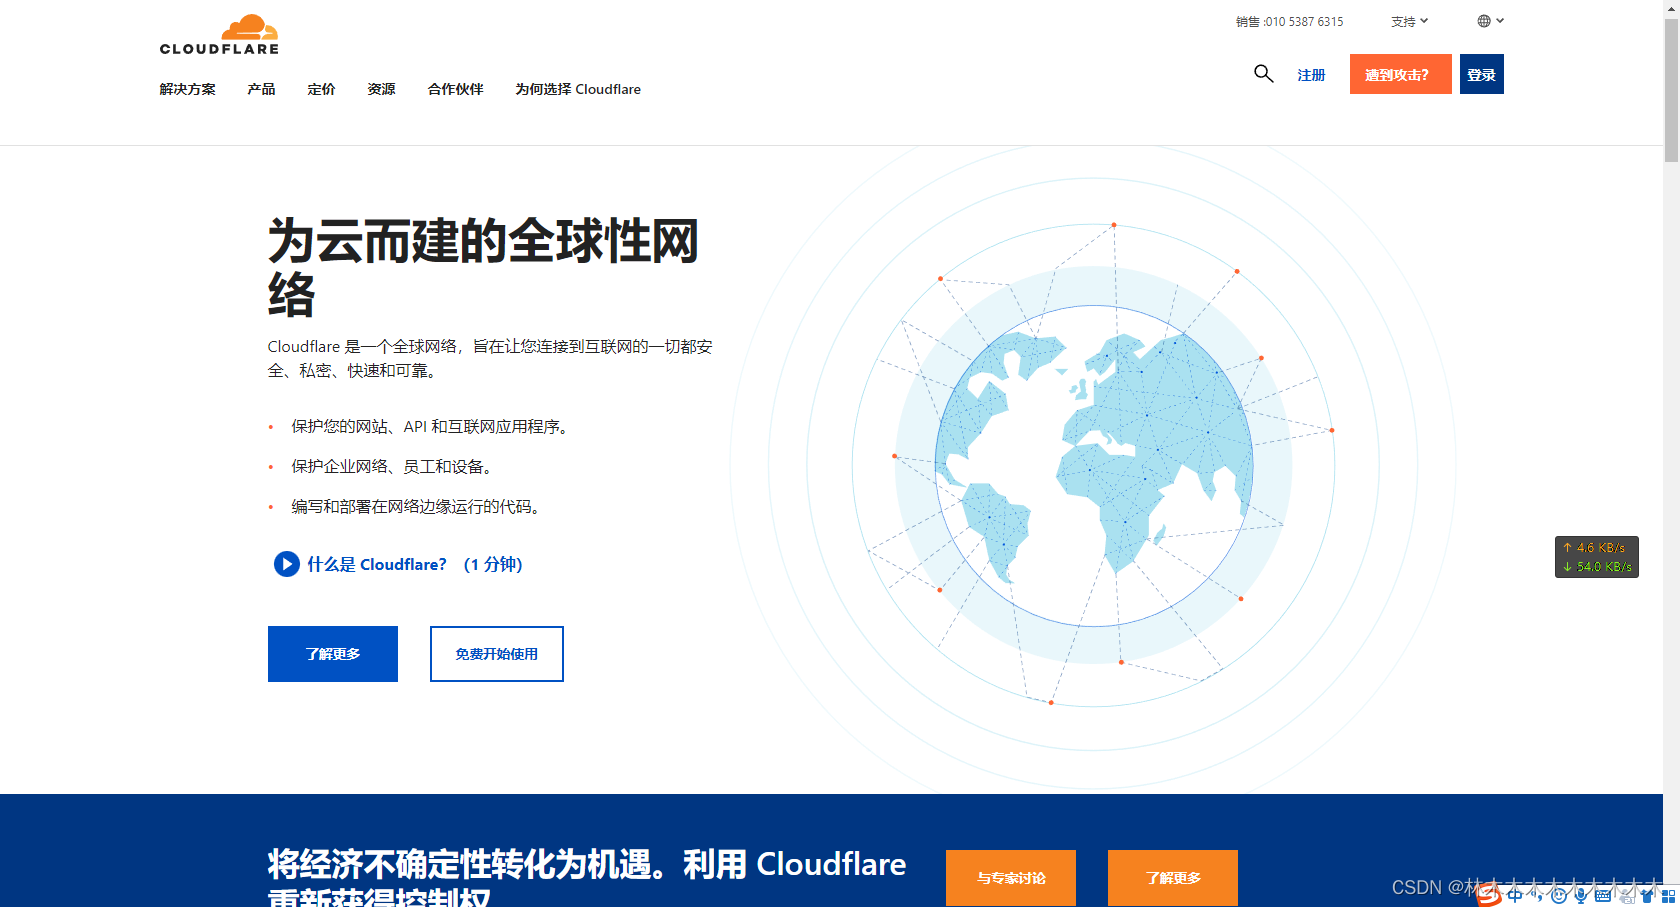Image resolution: width=1680 pixels, height=907 pixels.
Task: Click the 注册 link
Action: 1311,75
